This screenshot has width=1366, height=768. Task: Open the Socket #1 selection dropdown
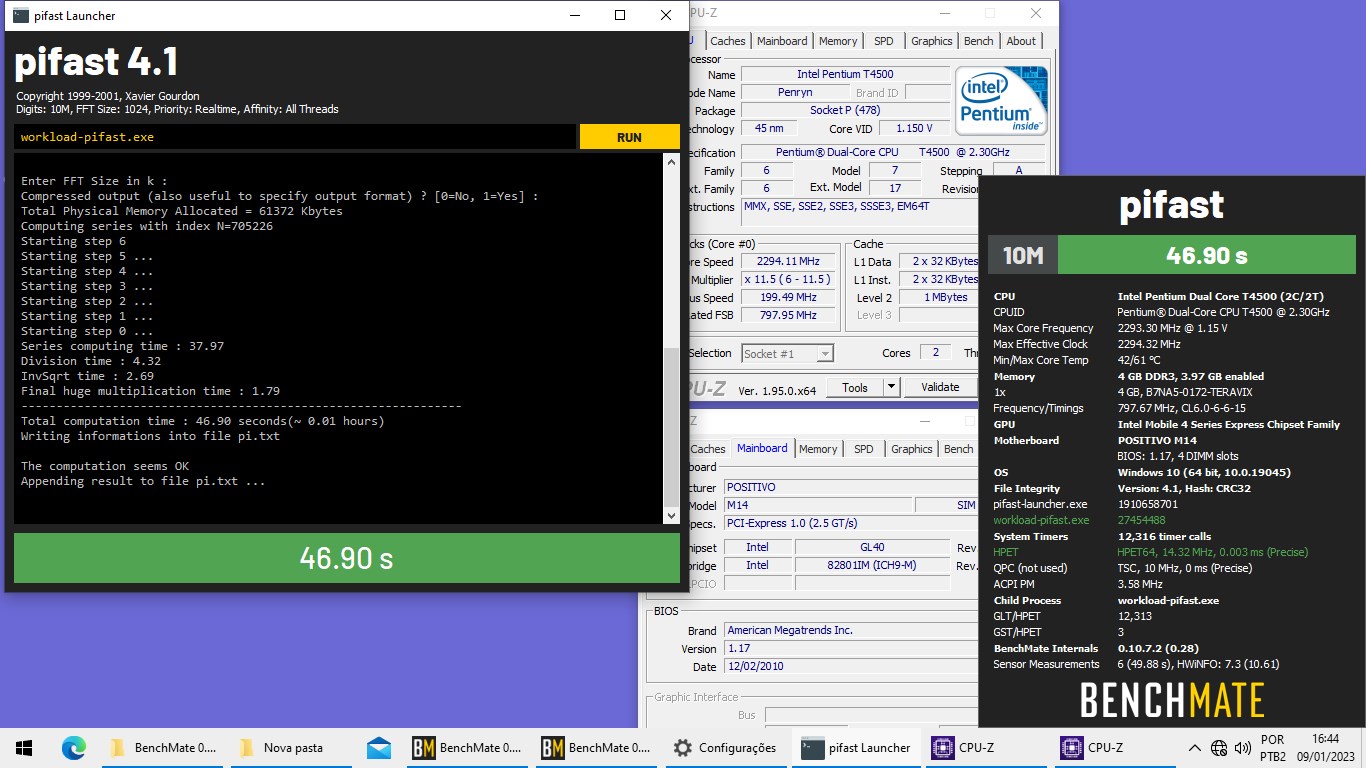point(788,353)
